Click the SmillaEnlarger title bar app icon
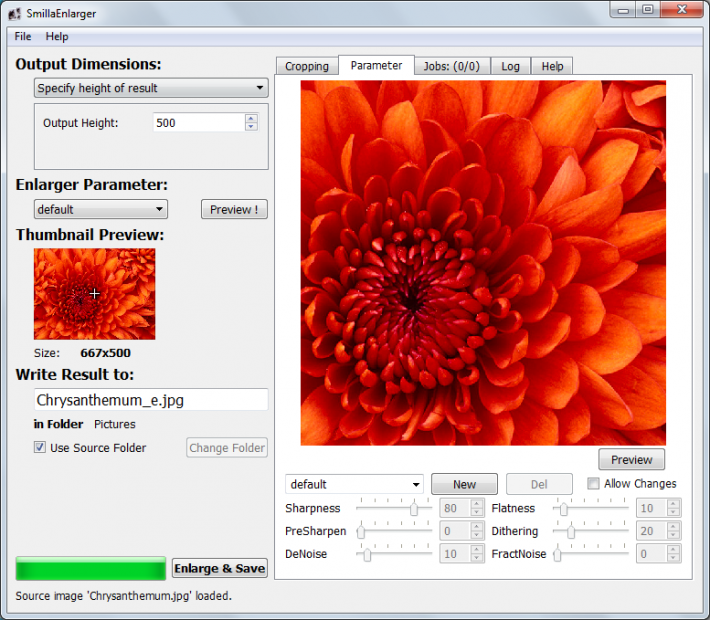Screen dimensions: 710x620 click(14, 14)
